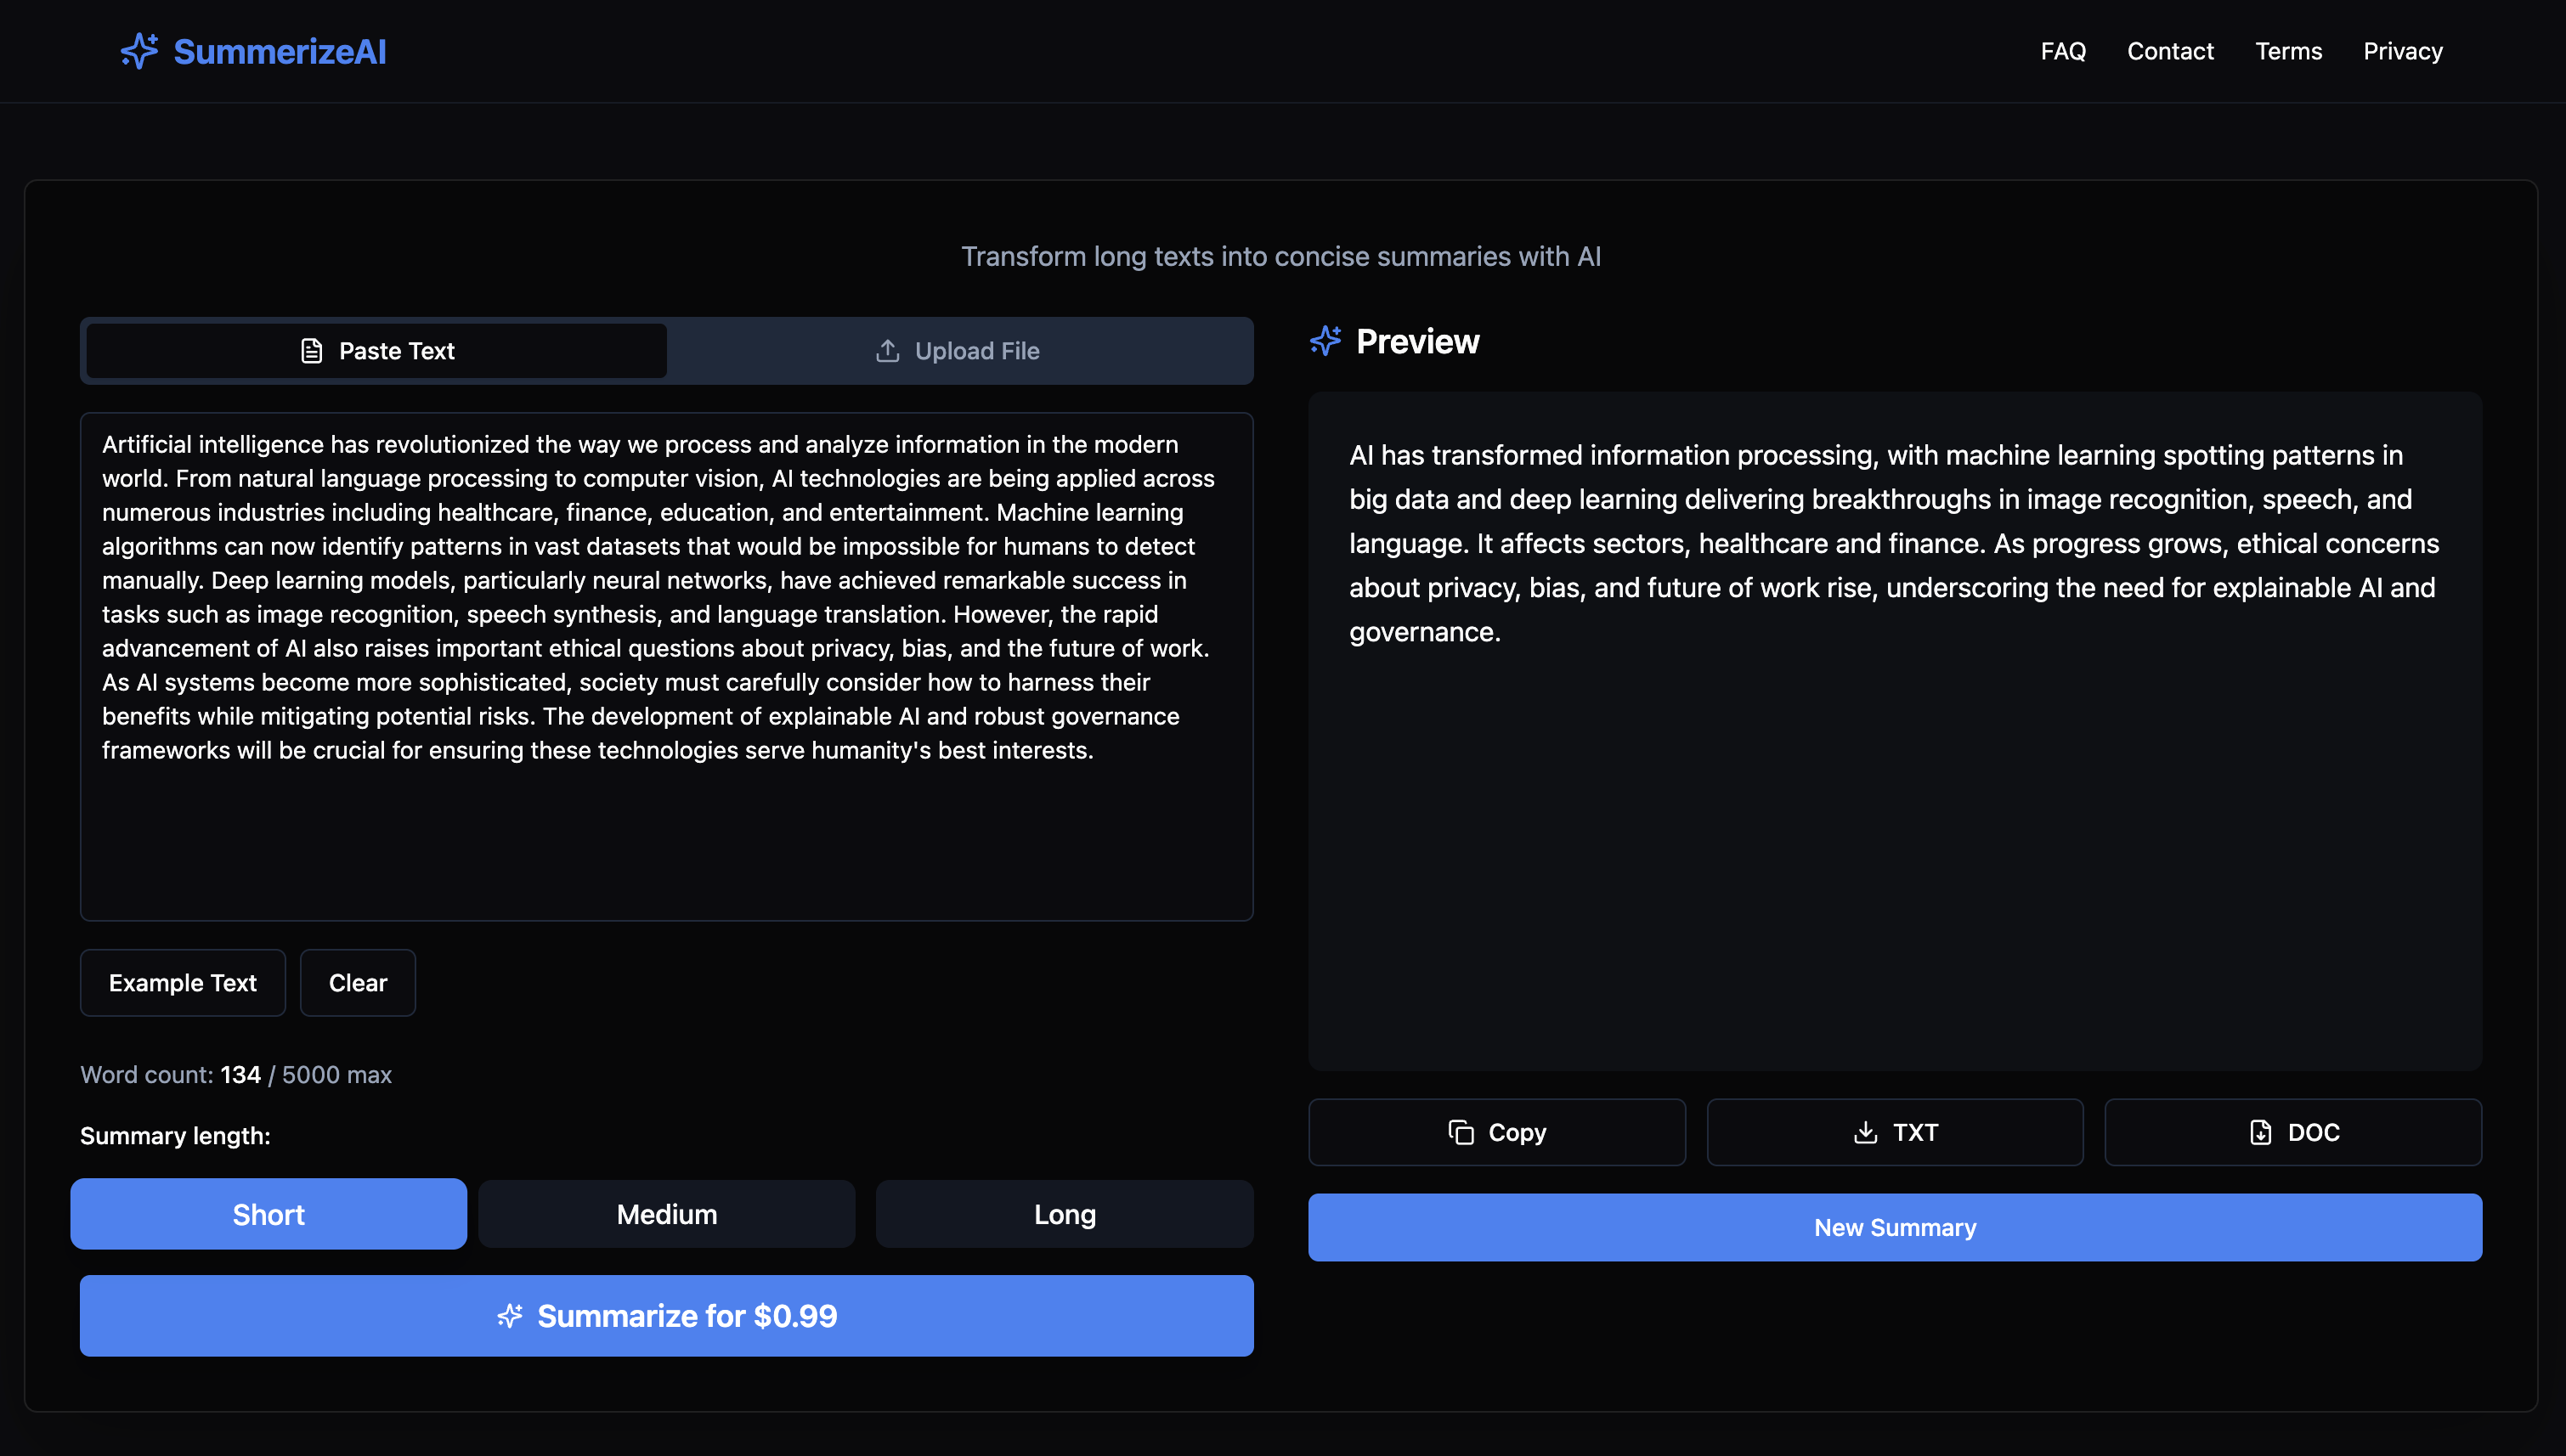The width and height of the screenshot is (2566, 1456).
Task: Click the document icon beside Paste Text
Action: pos(311,351)
